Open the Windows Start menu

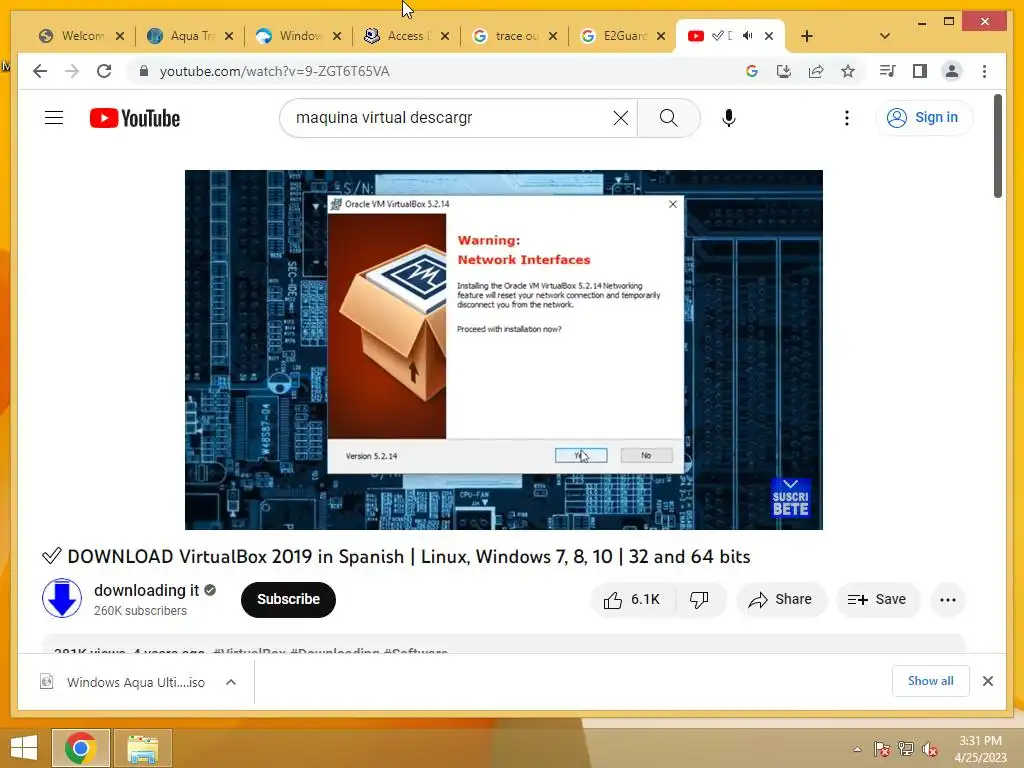click(x=24, y=748)
